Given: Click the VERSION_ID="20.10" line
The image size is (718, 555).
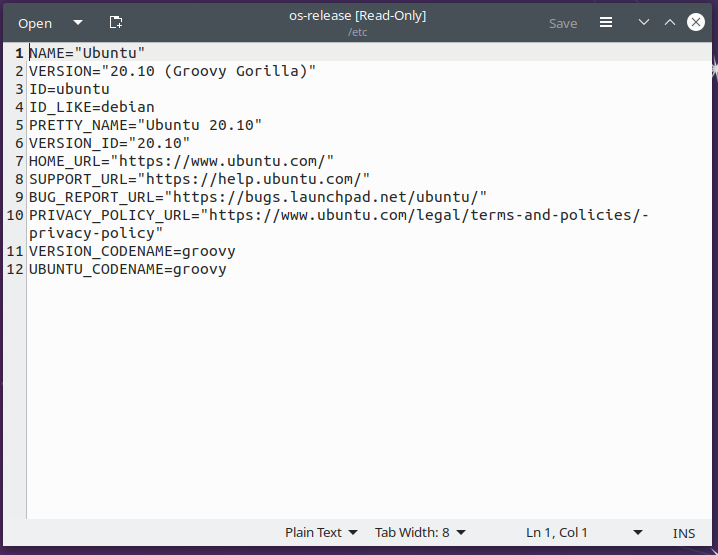Looking at the screenshot, I should pos(109,143).
